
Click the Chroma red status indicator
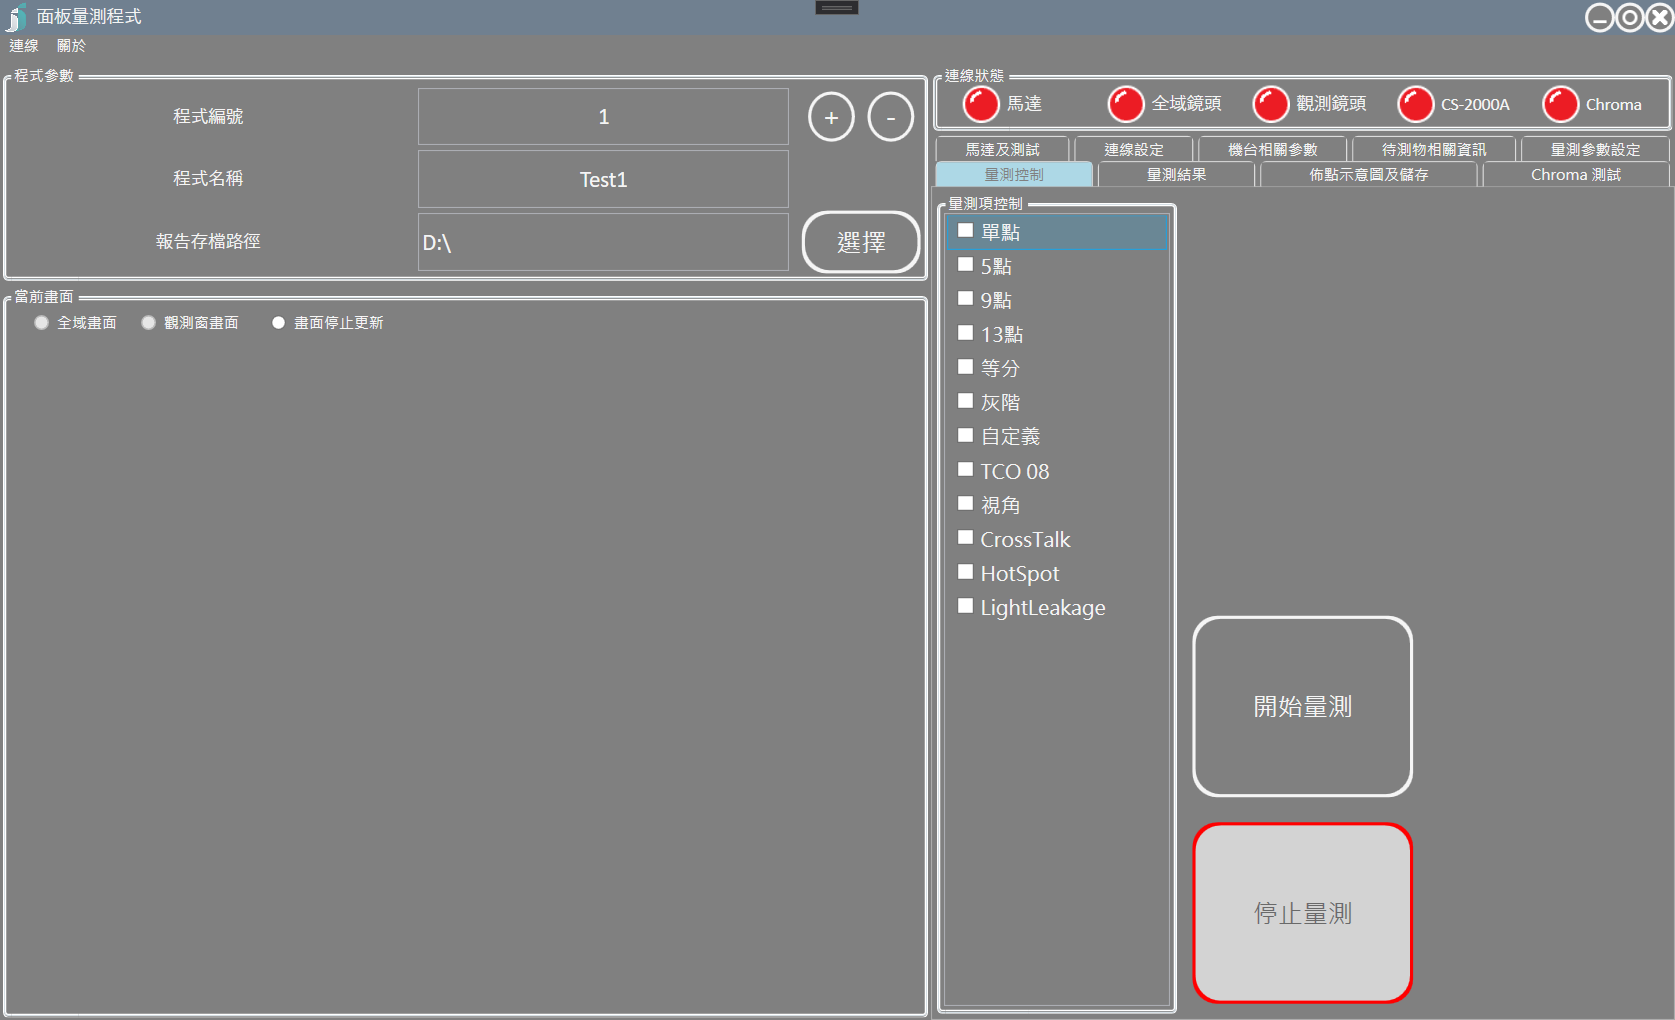coord(1561,104)
